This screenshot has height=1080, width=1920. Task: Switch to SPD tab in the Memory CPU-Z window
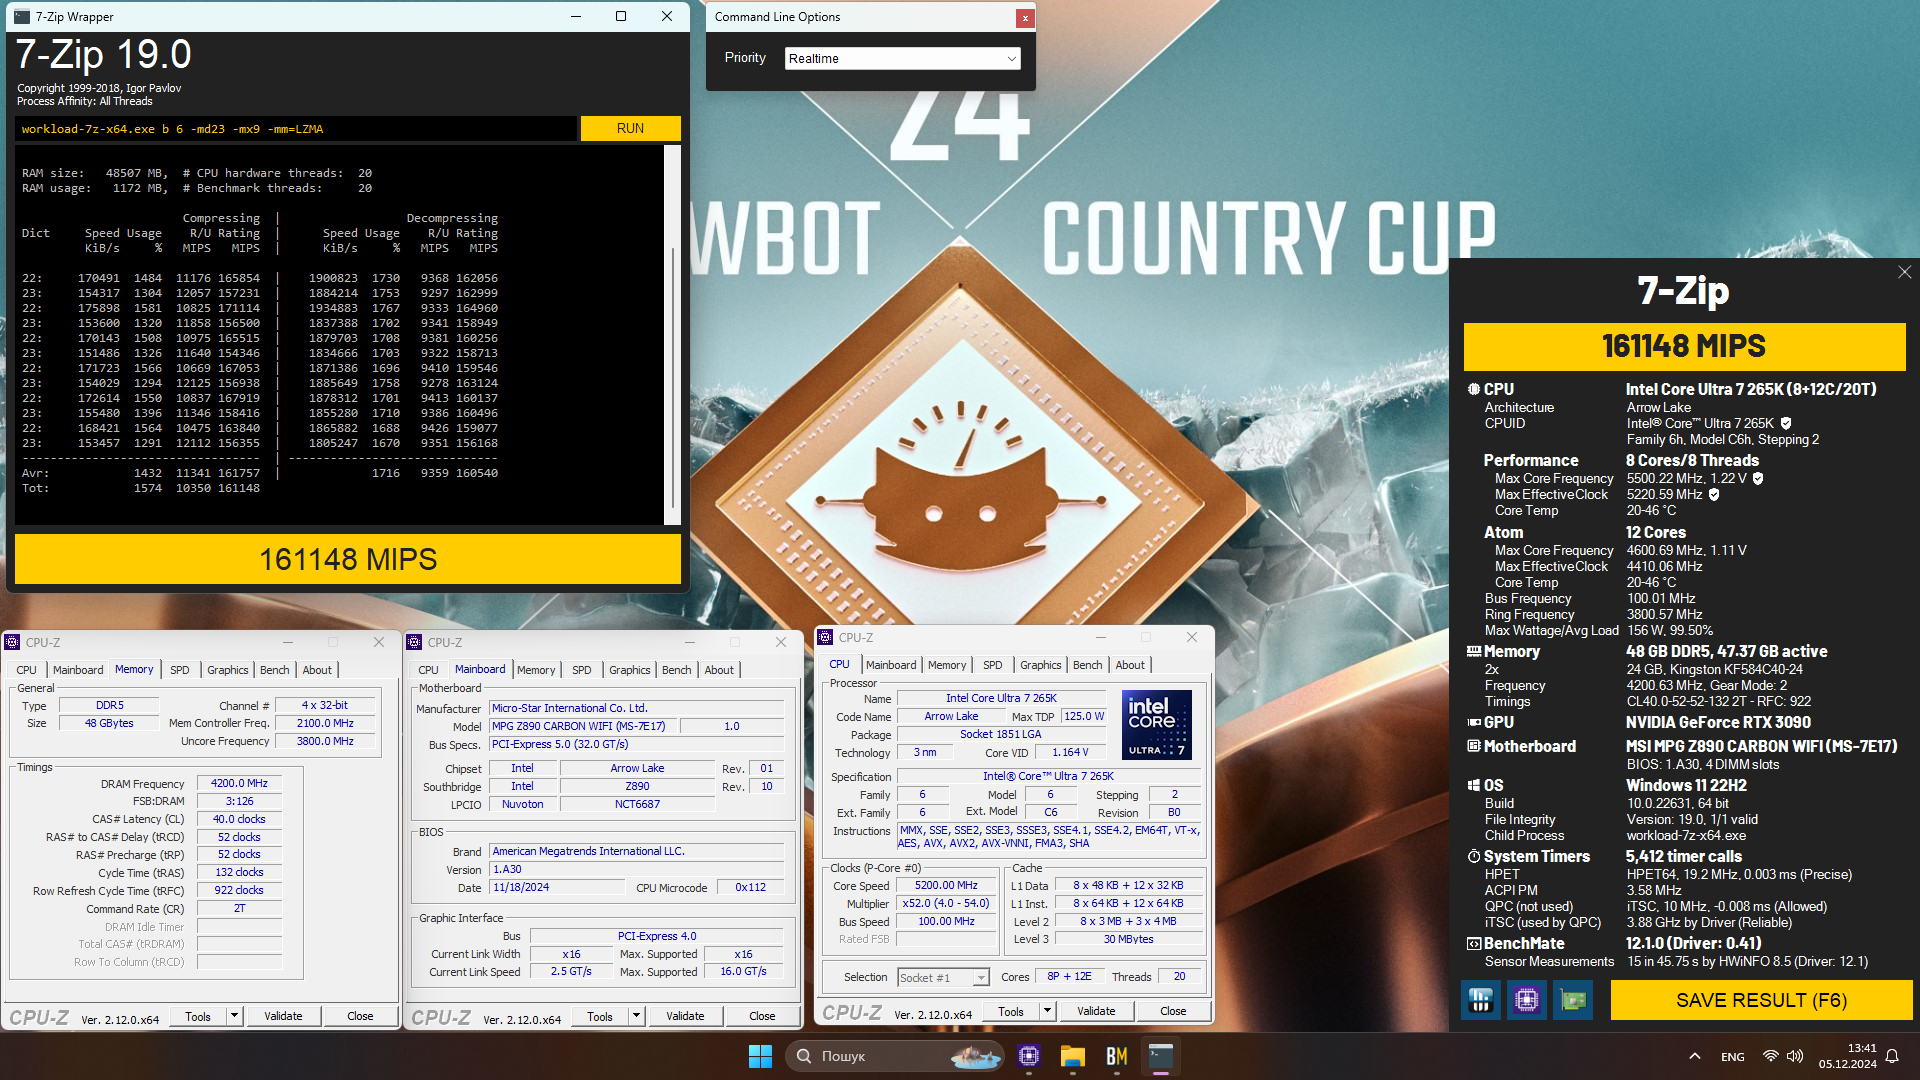[180, 670]
